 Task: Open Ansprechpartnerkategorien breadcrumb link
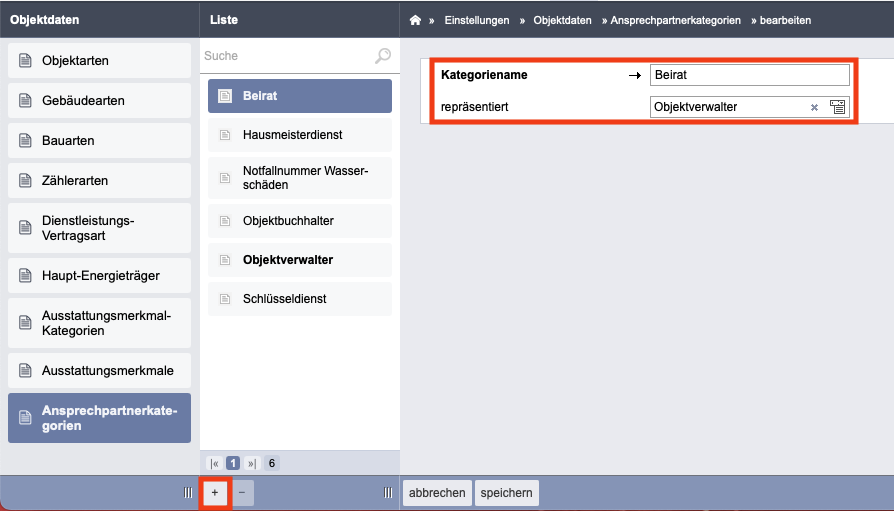pos(676,20)
